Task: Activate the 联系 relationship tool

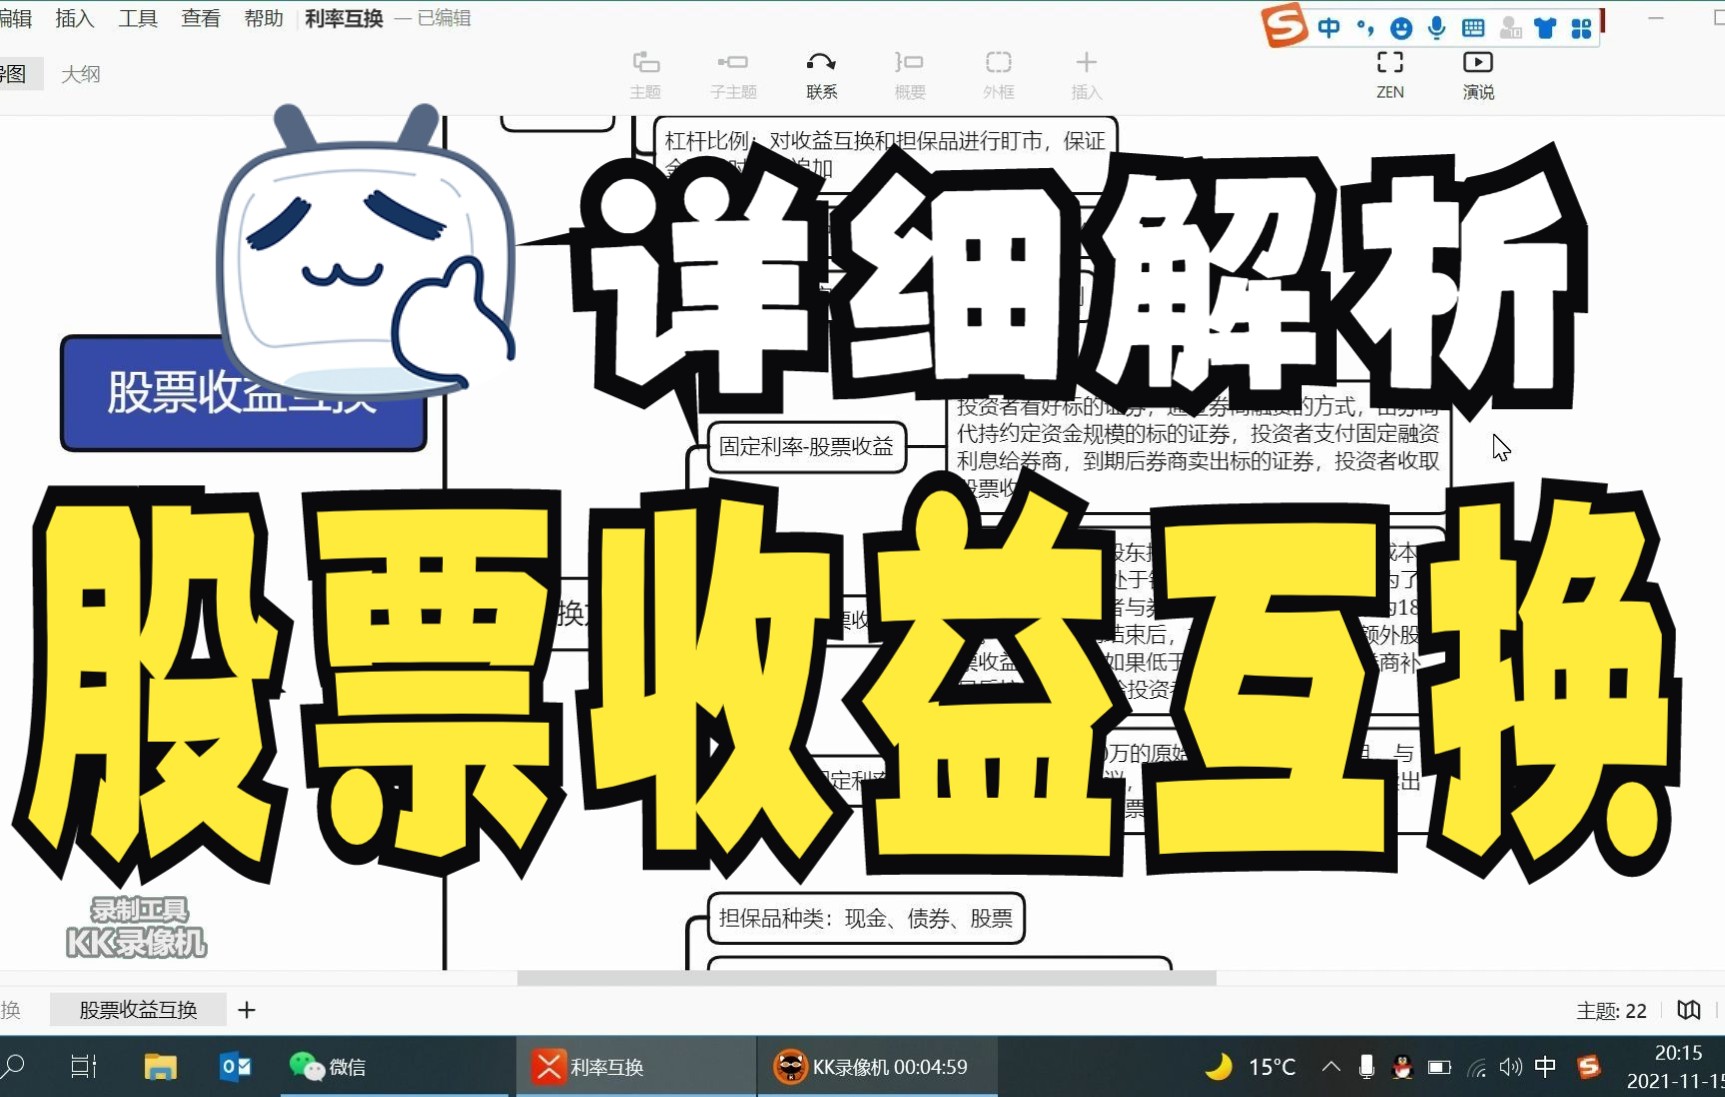Action: pos(821,75)
